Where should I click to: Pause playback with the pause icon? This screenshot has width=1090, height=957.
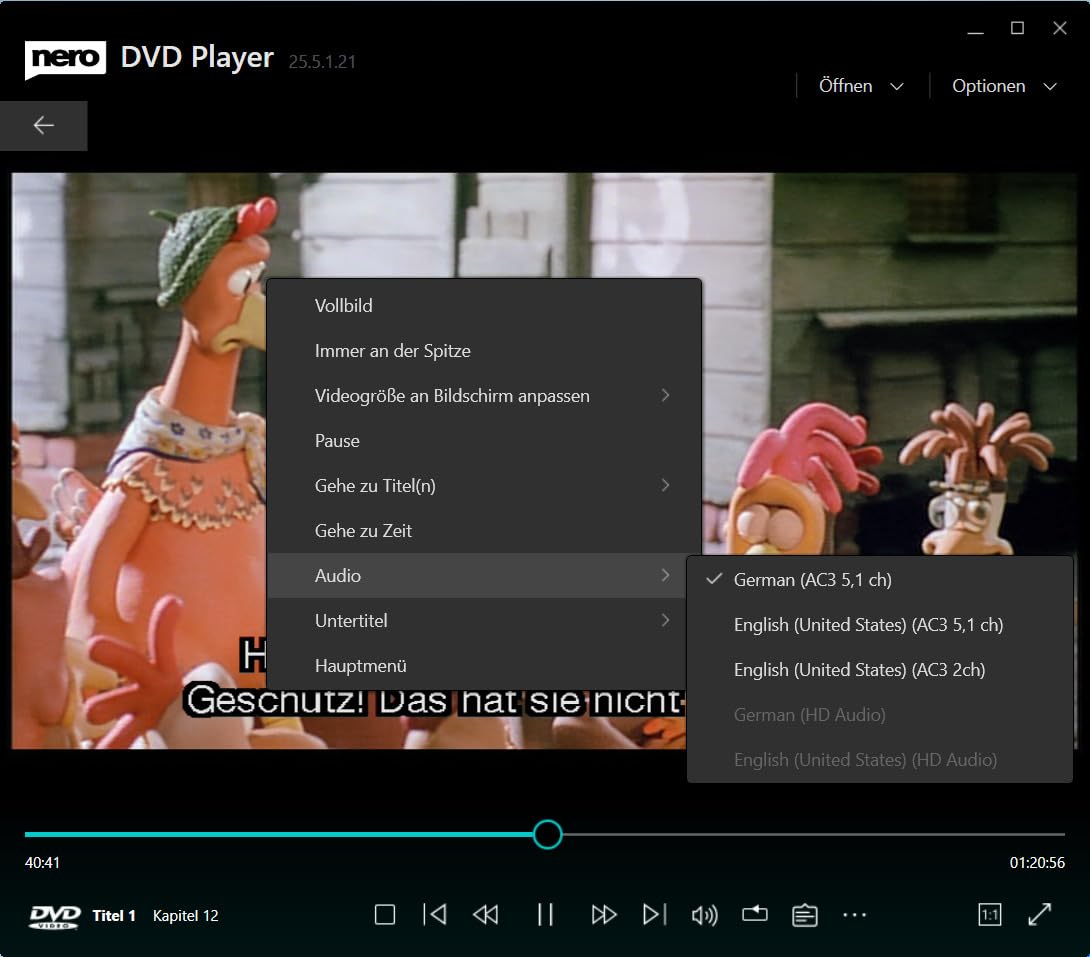545,915
